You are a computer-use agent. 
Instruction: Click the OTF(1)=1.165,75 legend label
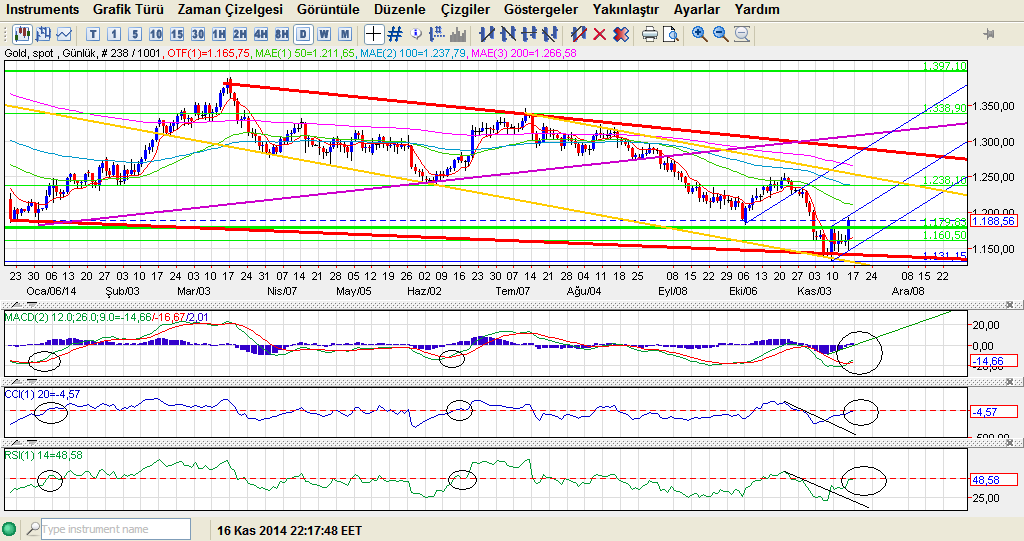click(x=208, y=53)
